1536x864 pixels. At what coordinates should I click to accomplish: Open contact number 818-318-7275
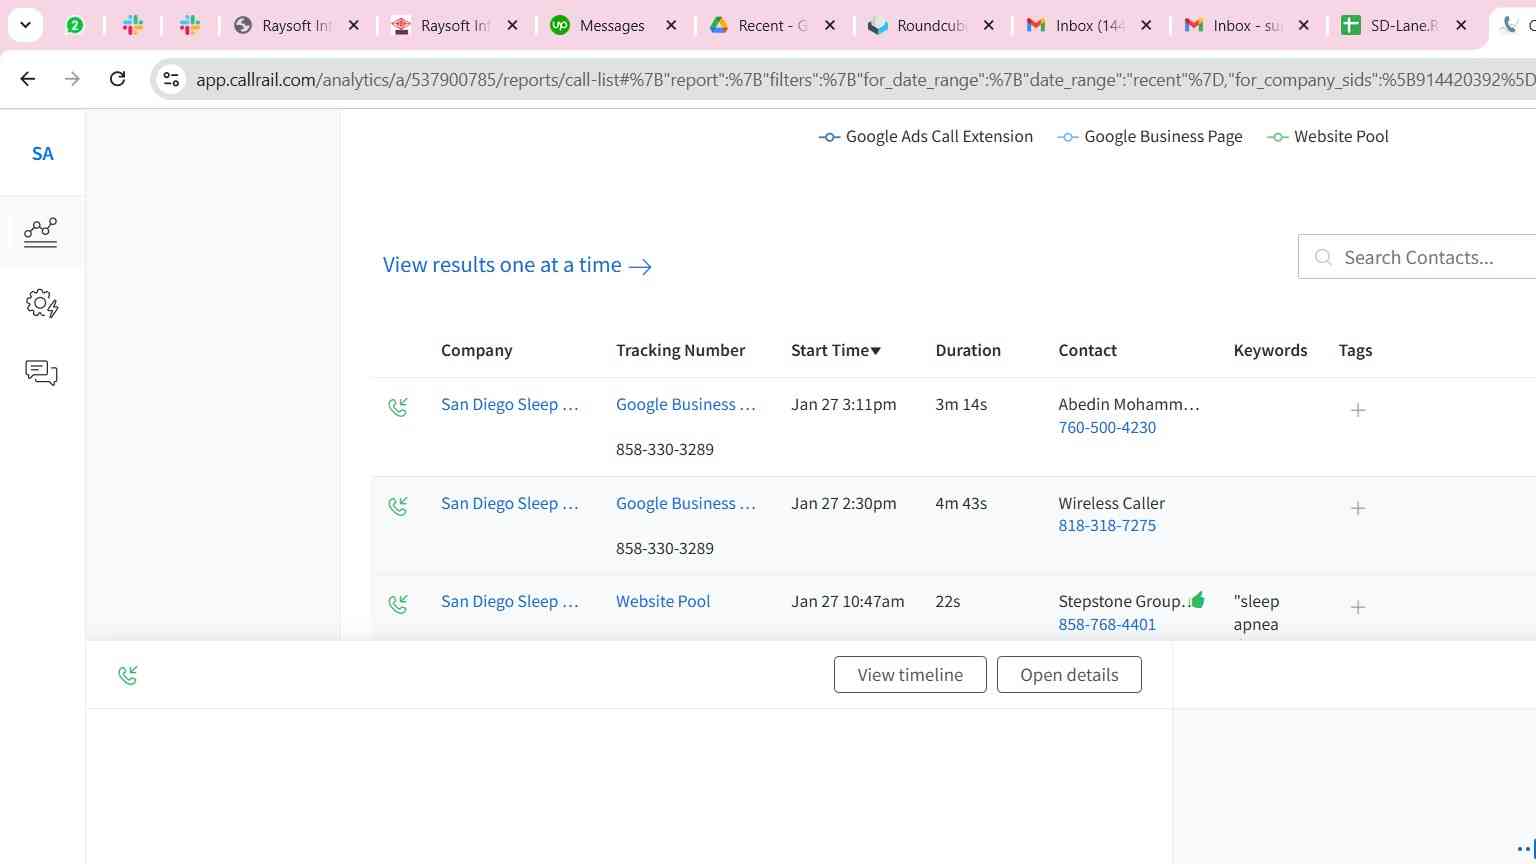pos(1107,526)
